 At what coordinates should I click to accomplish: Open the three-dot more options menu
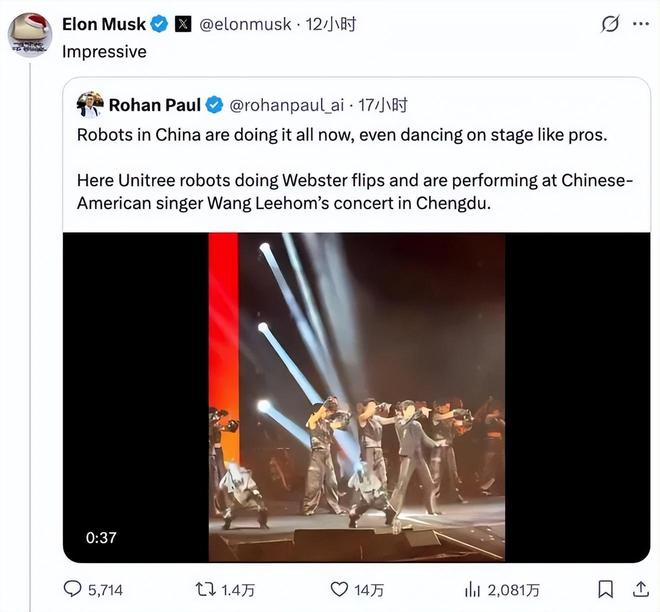(641, 24)
